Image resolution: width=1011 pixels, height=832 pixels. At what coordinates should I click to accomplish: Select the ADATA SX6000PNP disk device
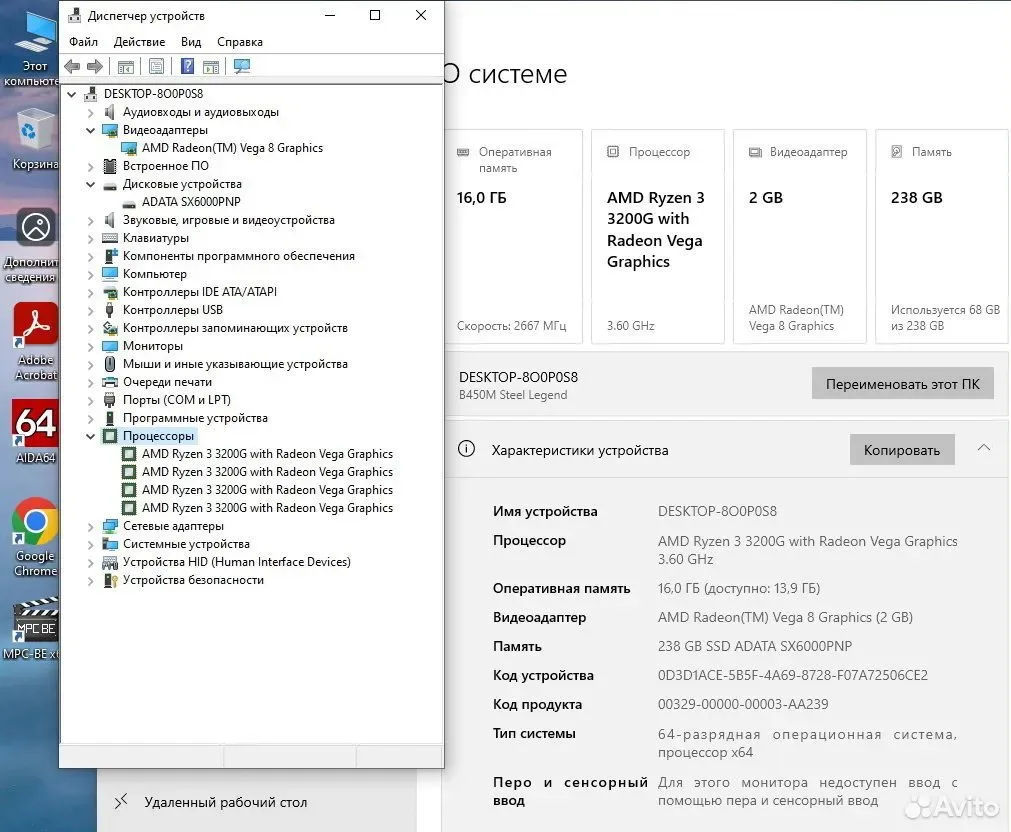[x=191, y=202]
